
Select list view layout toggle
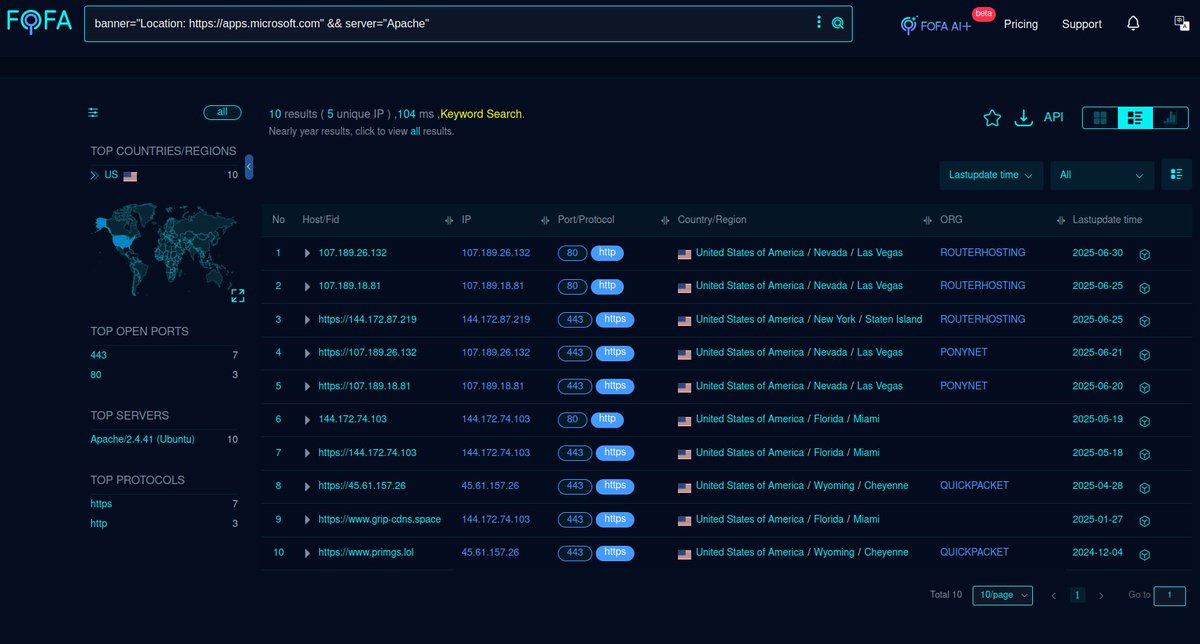(x=1135, y=117)
